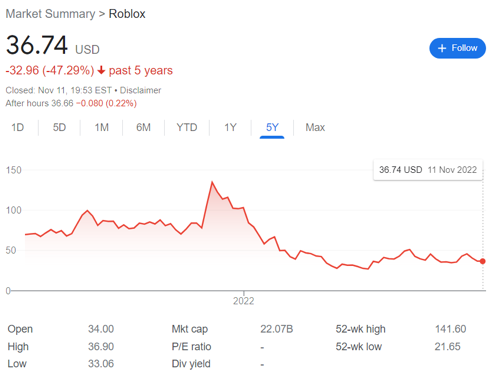Select the 1D time range tab

pos(18,127)
